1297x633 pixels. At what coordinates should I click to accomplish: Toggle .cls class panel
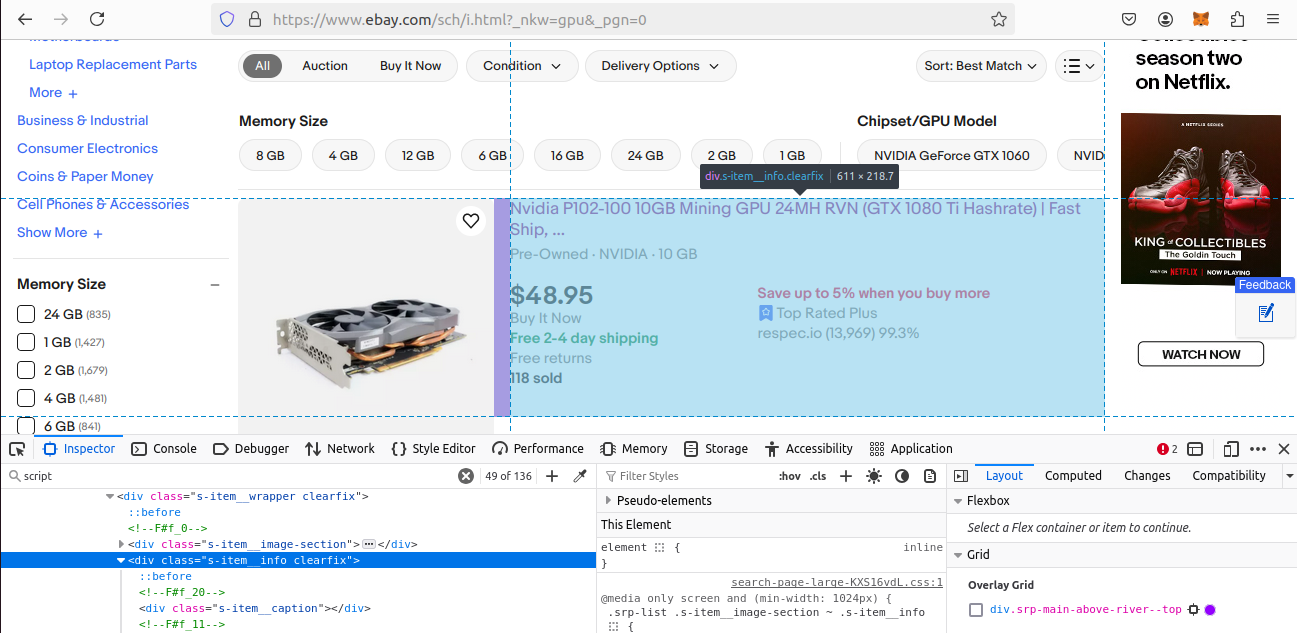point(818,476)
